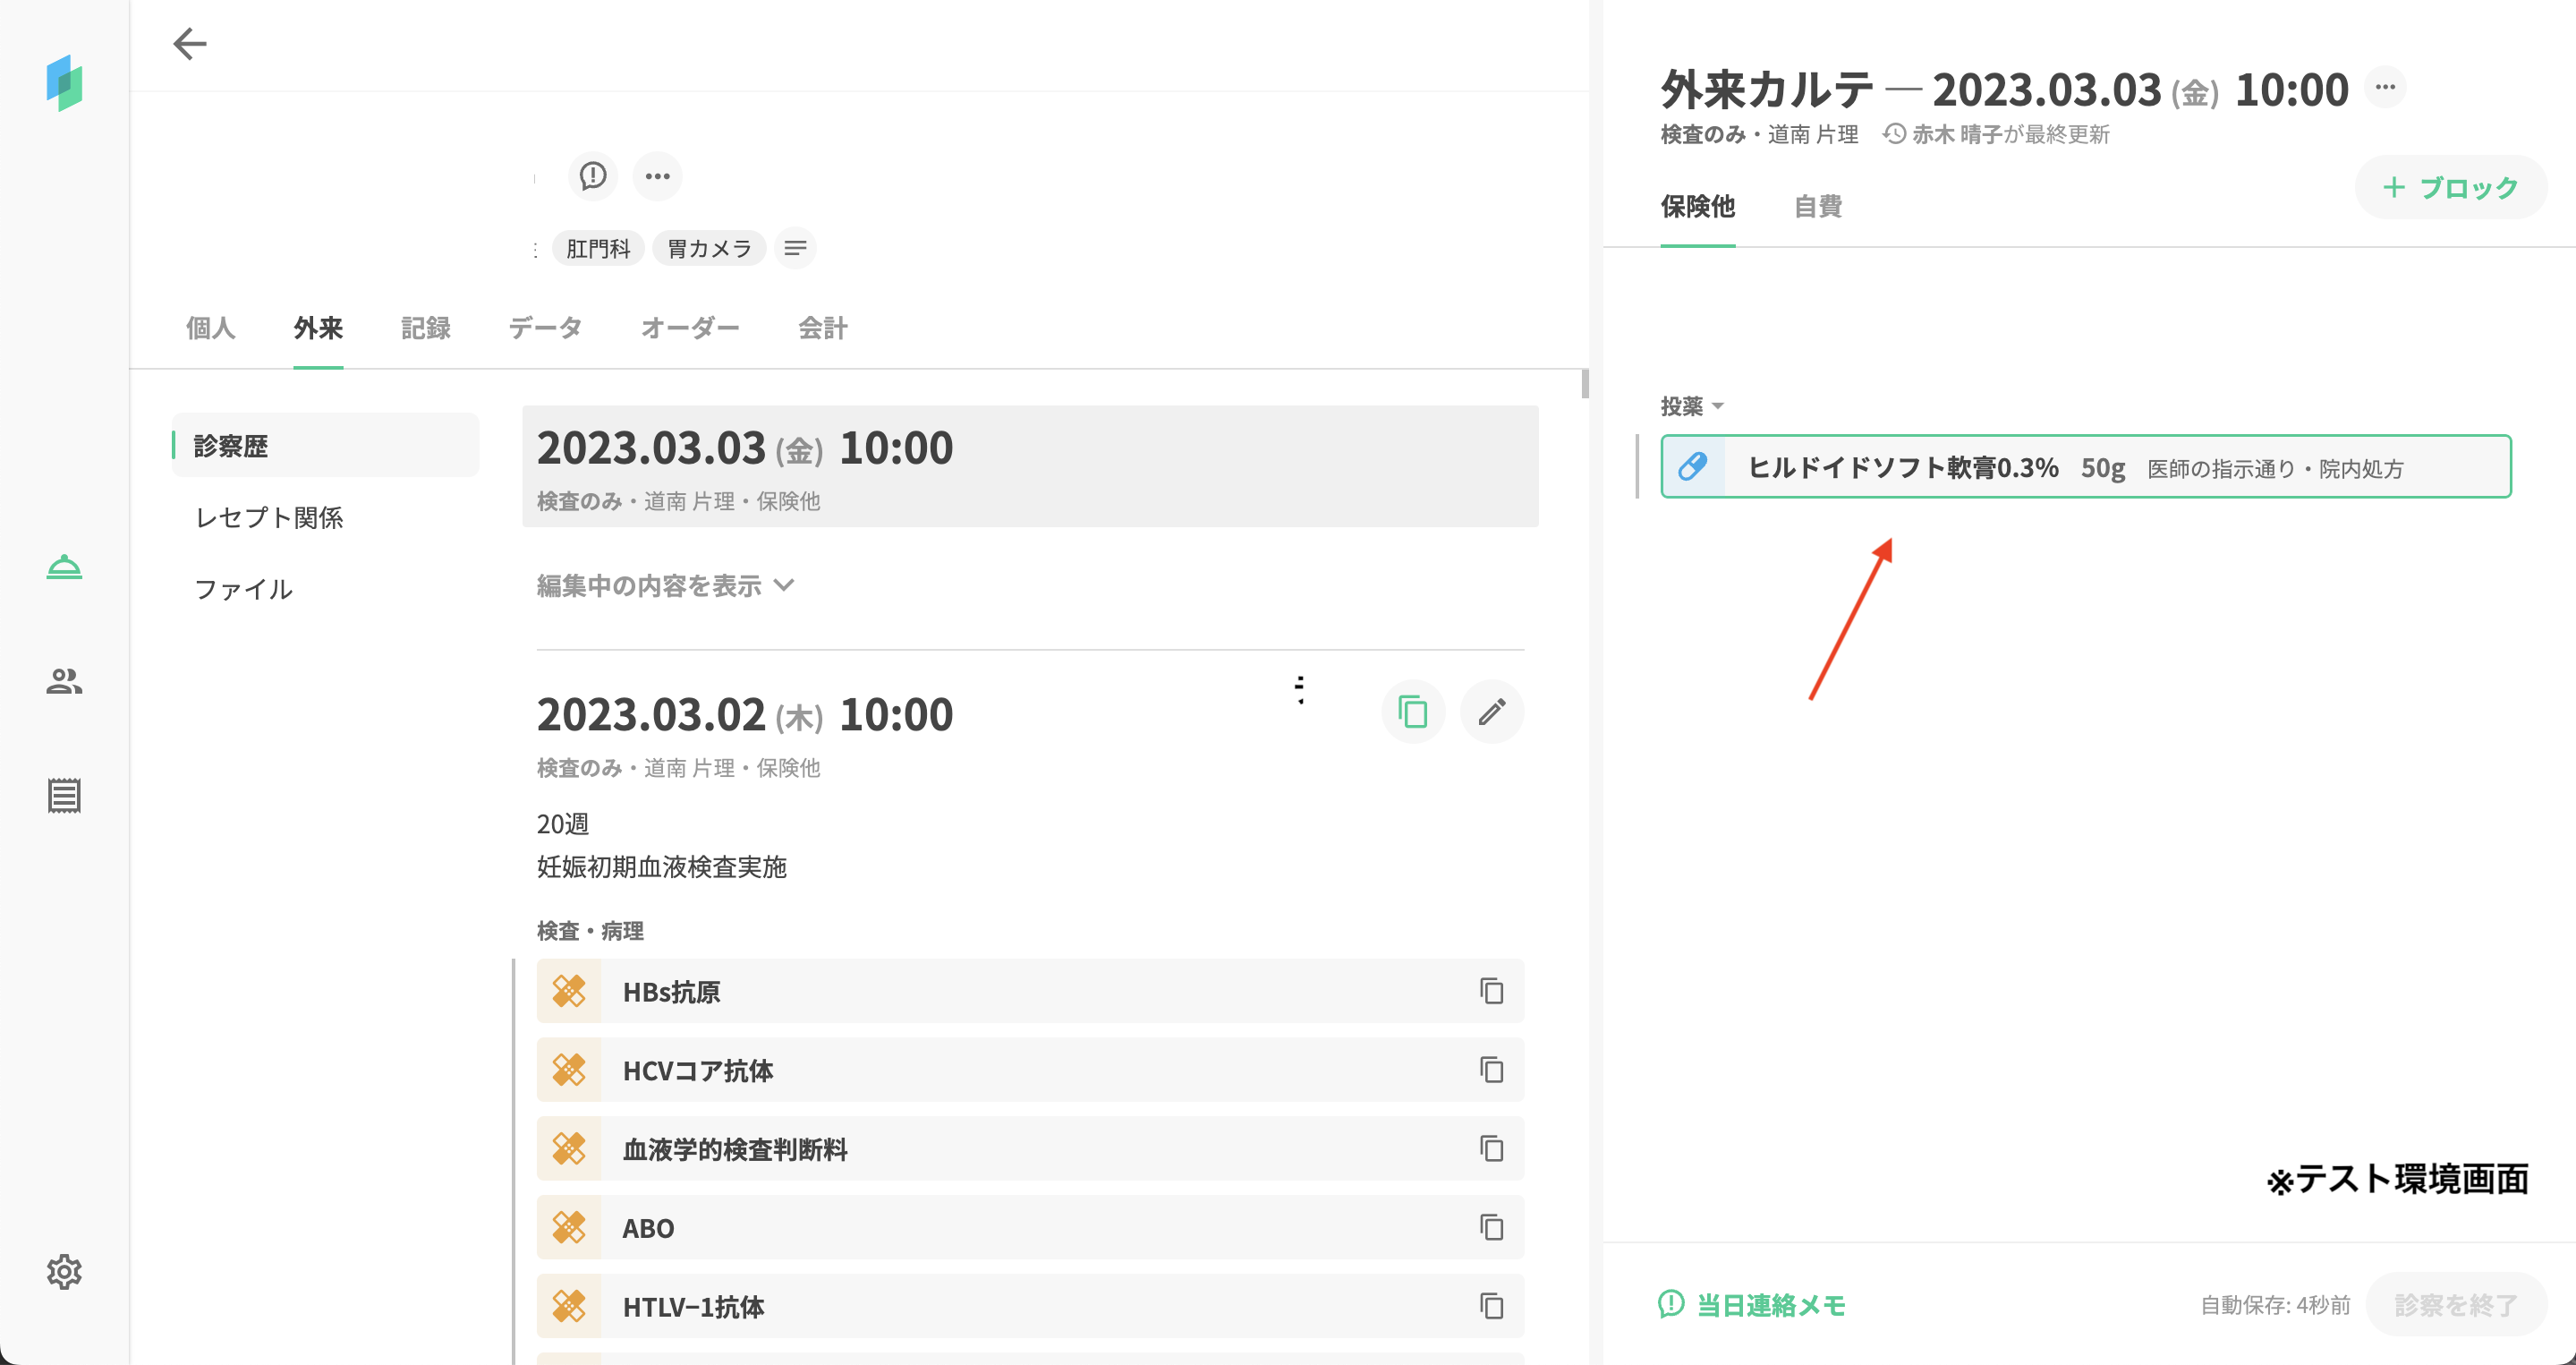Open the receipt document sidebar icon
The image size is (2576, 1365).
coord(64,796)
